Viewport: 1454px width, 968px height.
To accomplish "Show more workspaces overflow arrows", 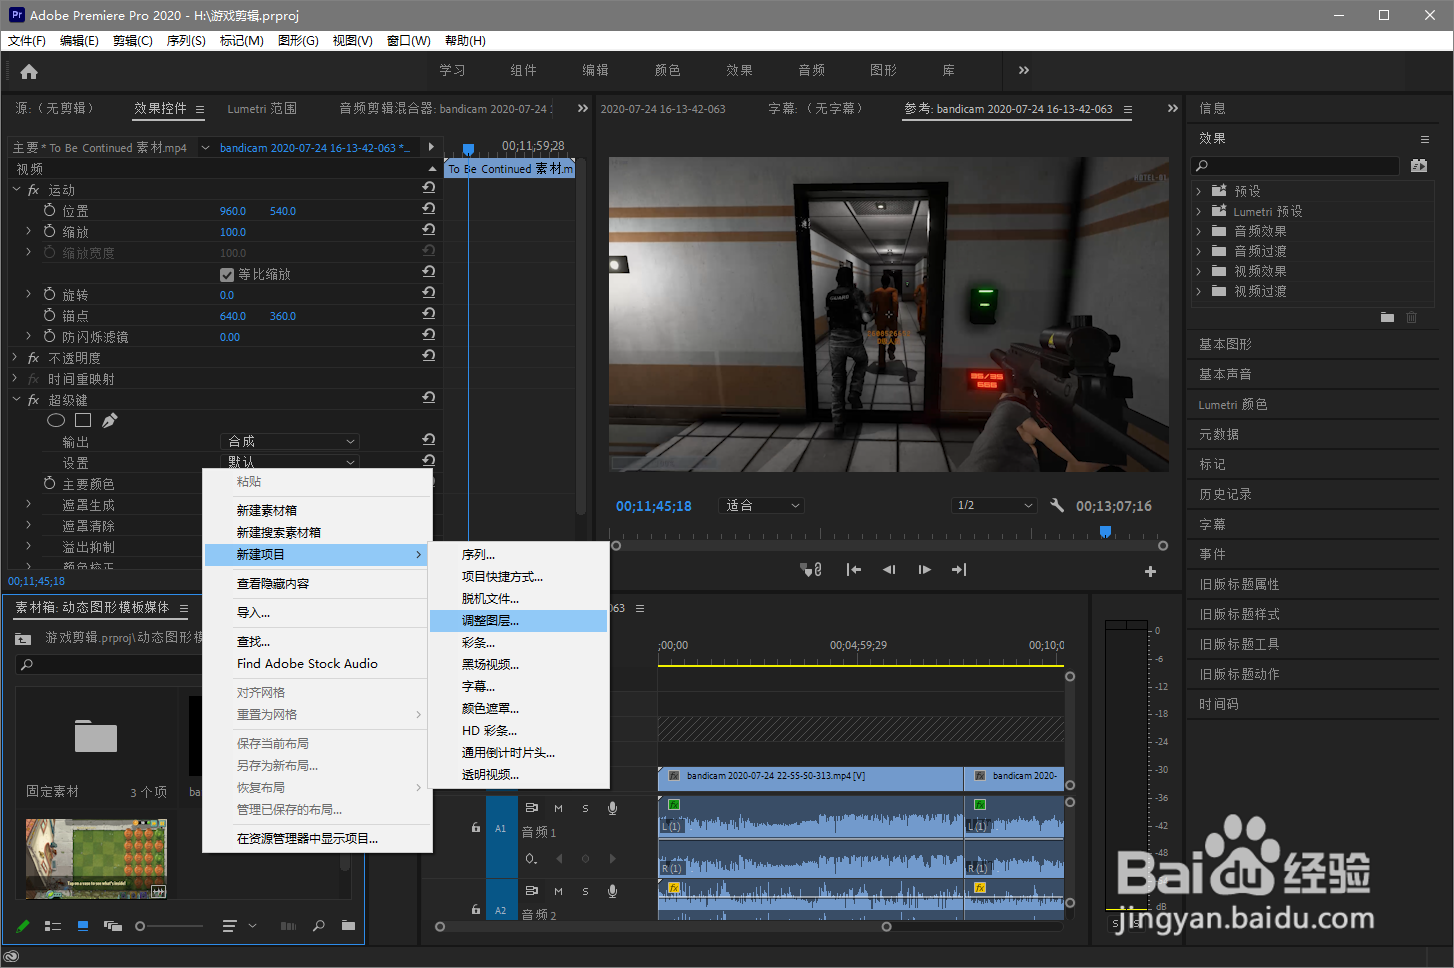I will tap(1023, 70).
